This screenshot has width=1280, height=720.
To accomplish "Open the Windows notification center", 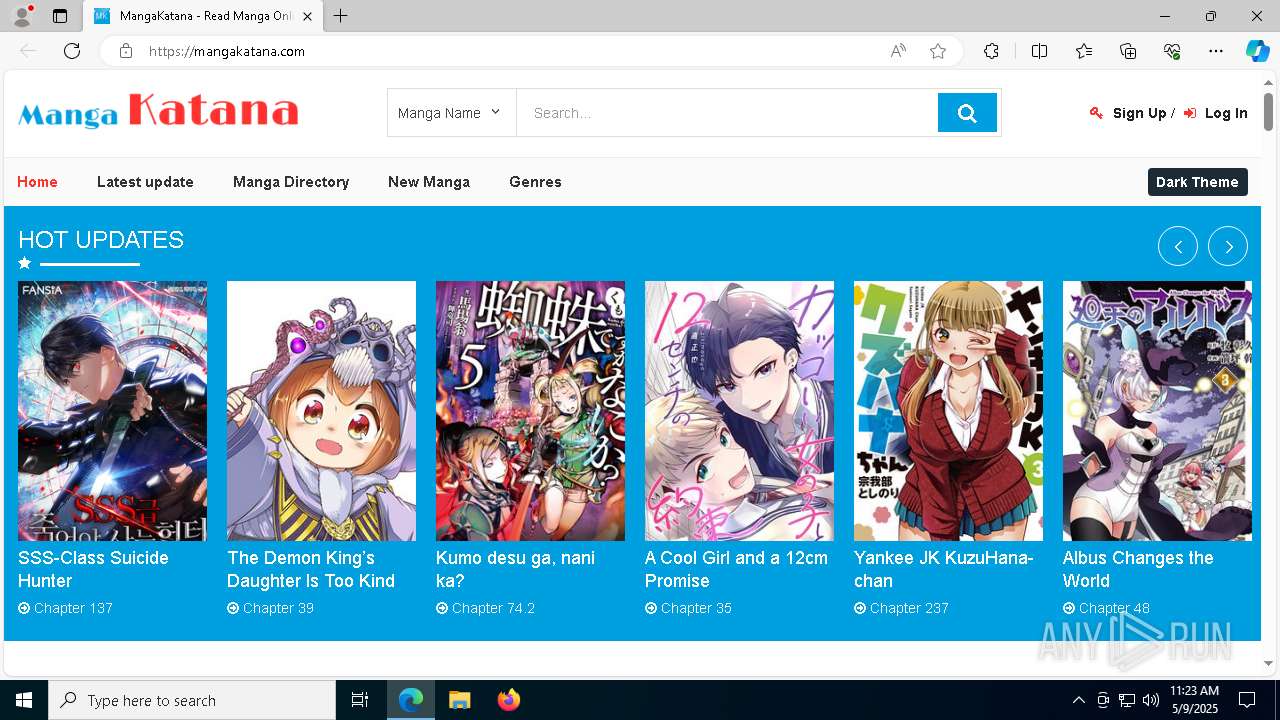I will 1247,700.
